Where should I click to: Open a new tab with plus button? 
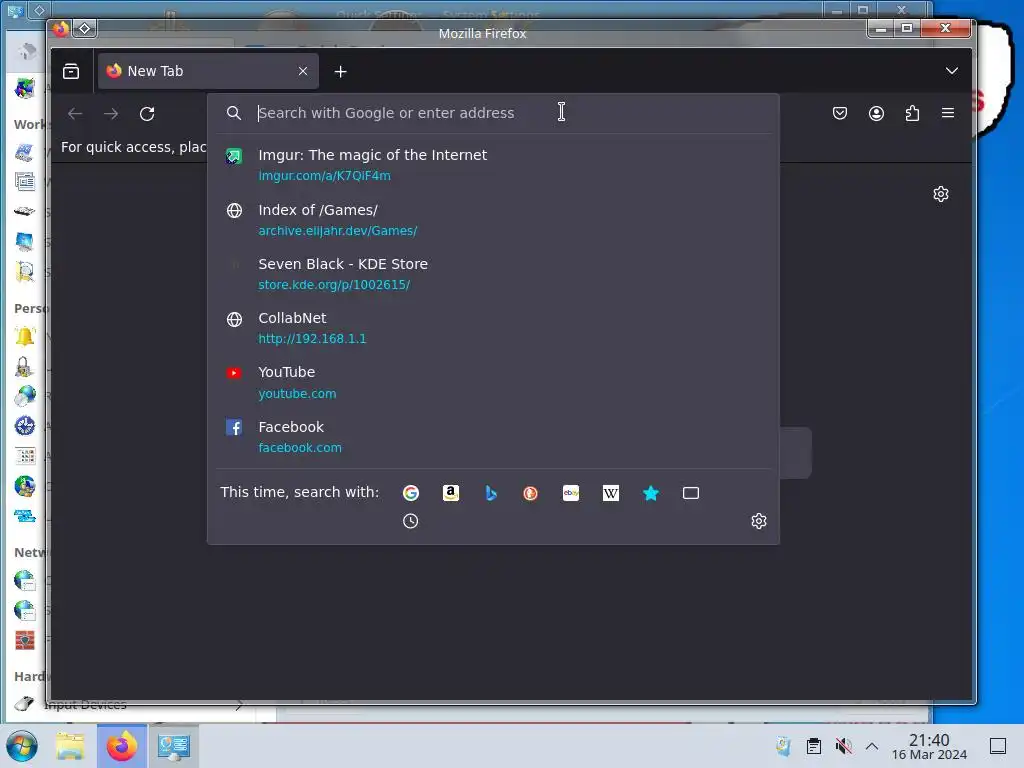pyautogui.click(x=340, y=72)
